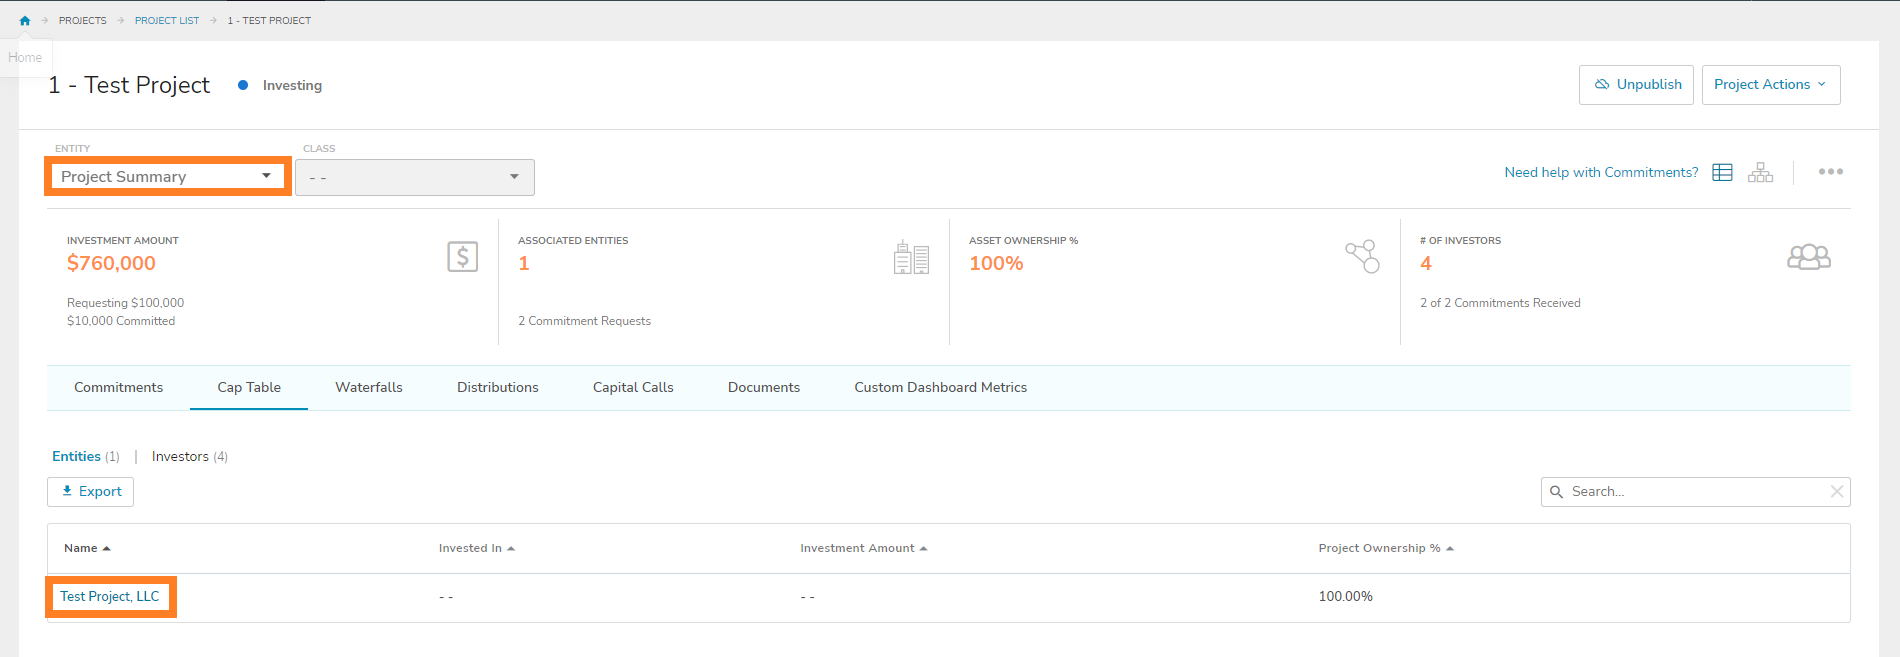The height and width of the screenshot is (657, 1900).
Task: Open the Test Project, LLC link
Action: click(110, 597)
